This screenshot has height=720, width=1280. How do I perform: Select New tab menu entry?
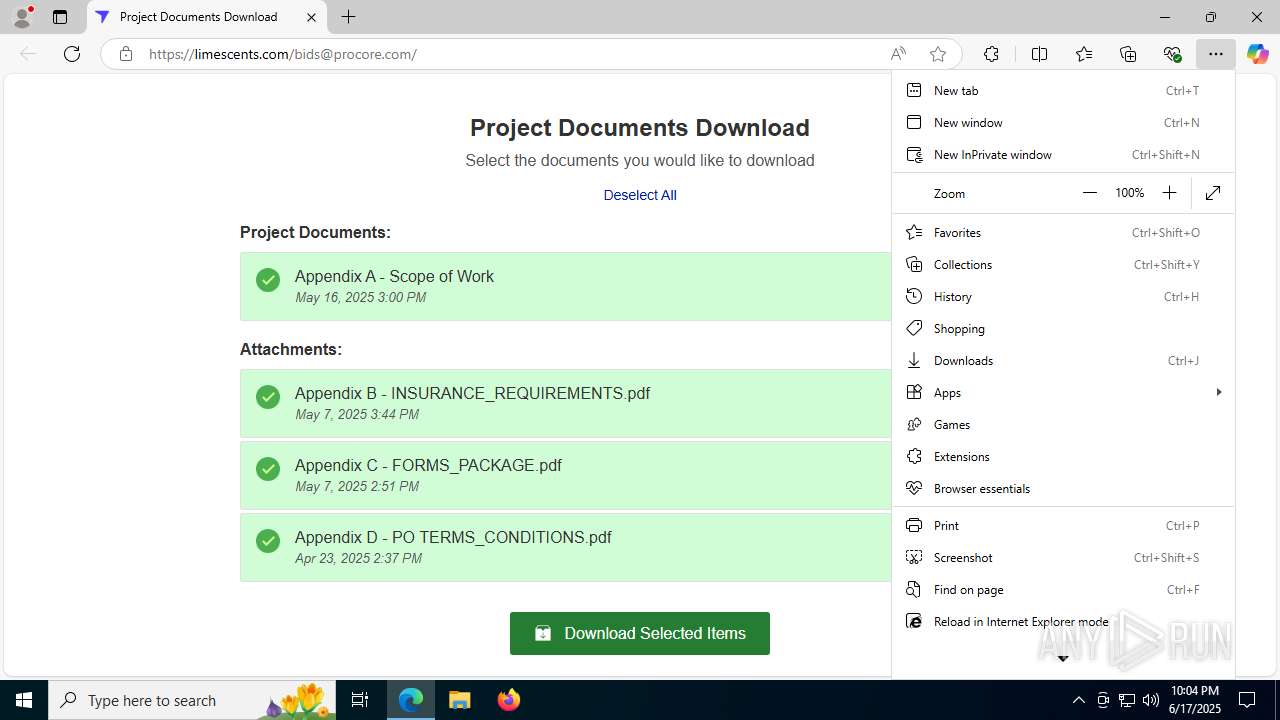click(1063, 90)
